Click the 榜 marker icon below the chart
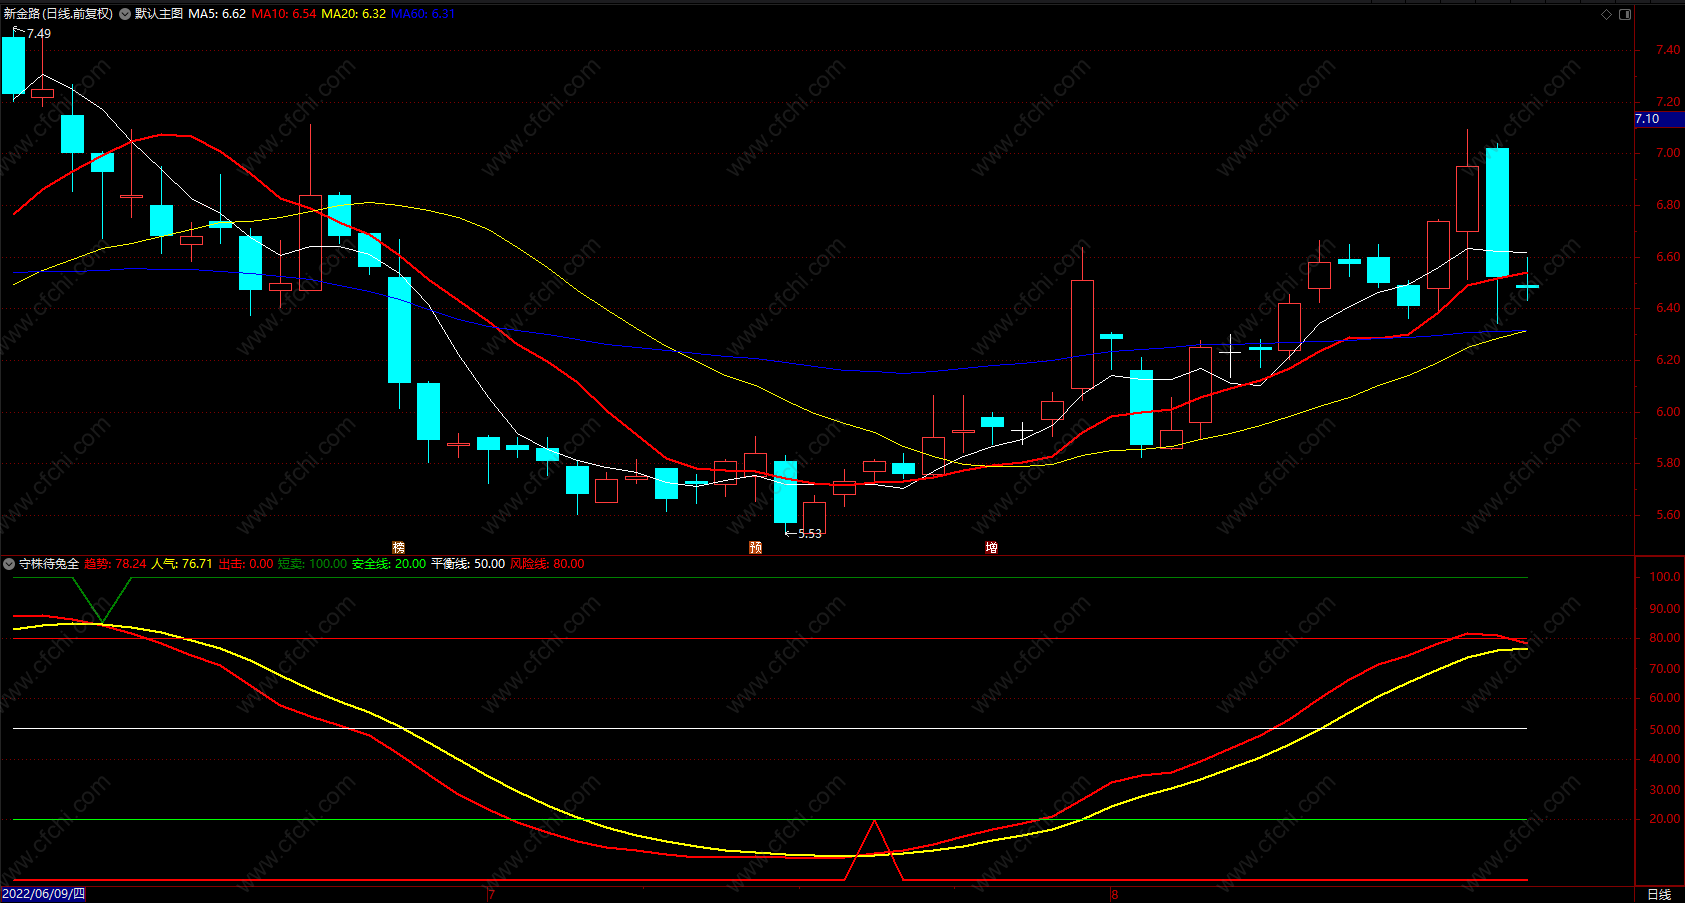 tap(399, 547)
